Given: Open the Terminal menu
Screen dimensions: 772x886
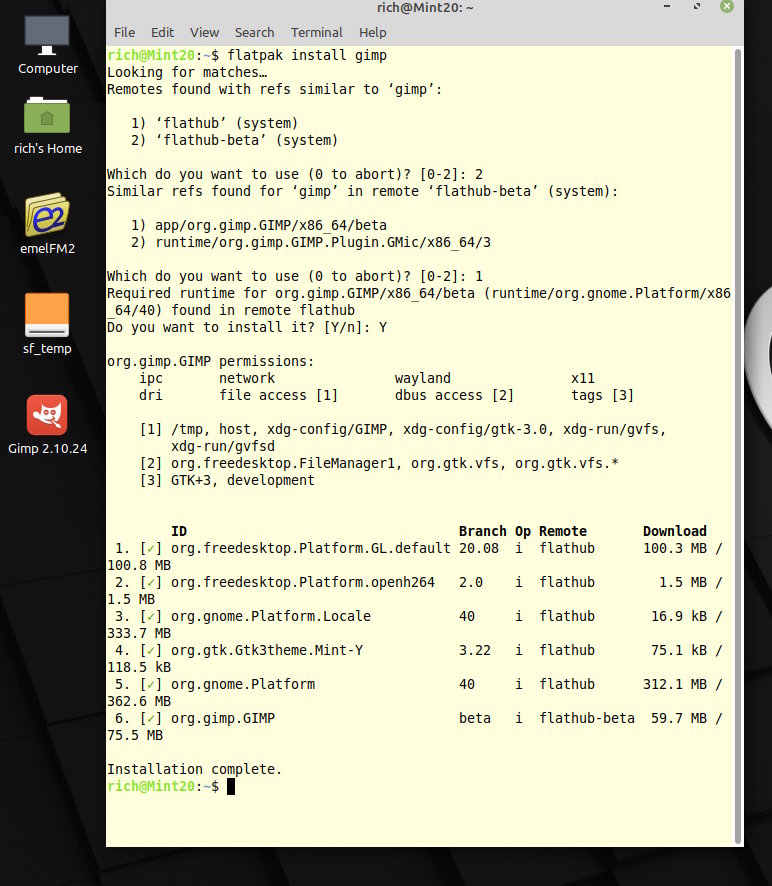Looking at the screenshot, I should [x=316, y=33].
